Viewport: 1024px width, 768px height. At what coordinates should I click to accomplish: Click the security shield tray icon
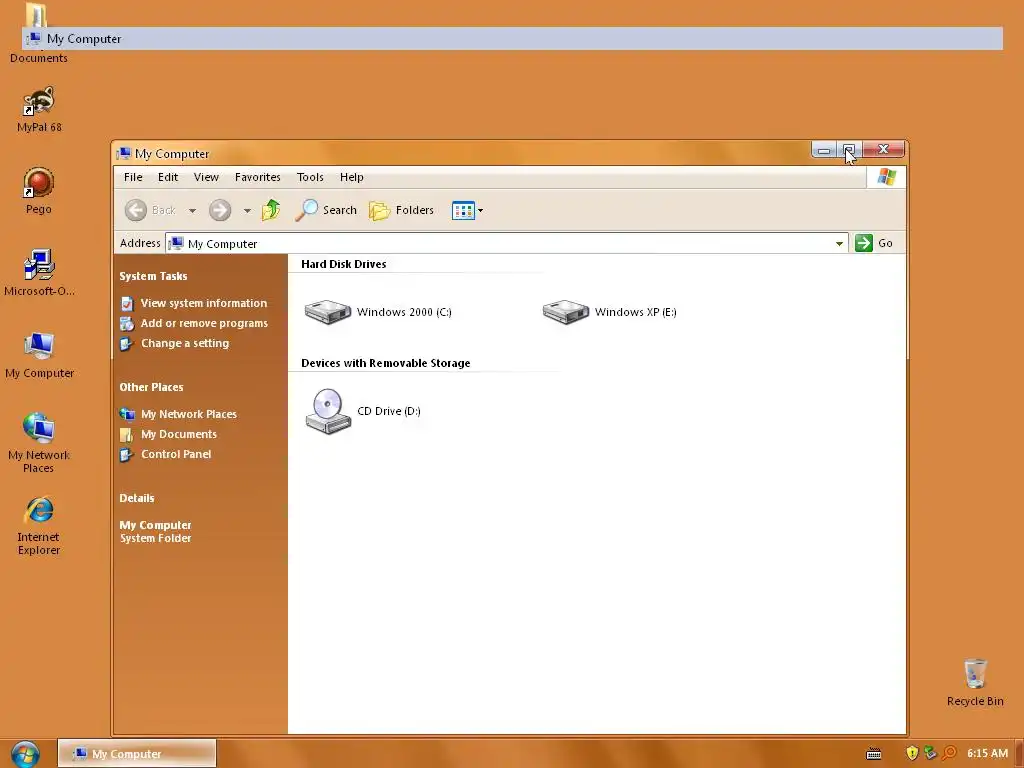(912, 753)
